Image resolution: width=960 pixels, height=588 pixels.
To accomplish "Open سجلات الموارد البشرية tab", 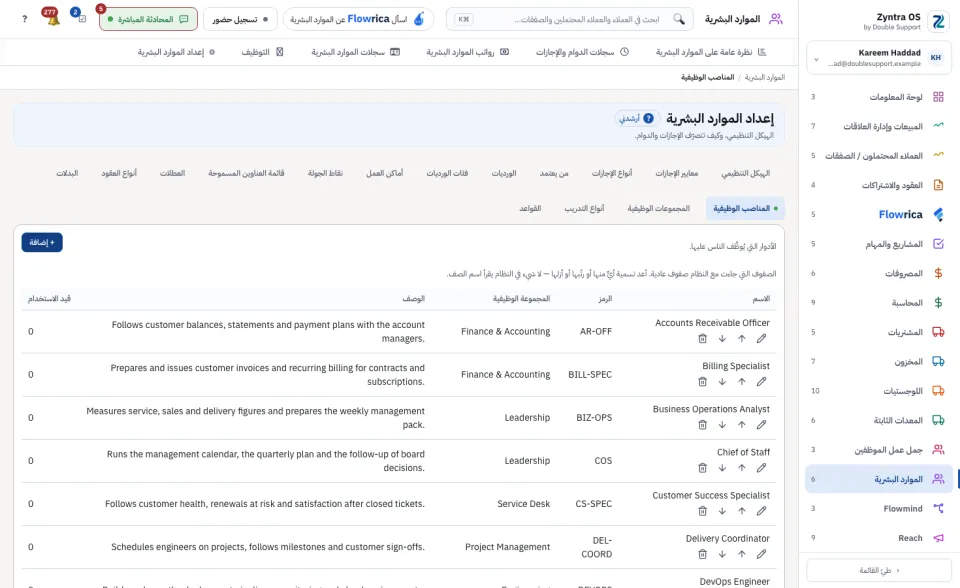I will click(x=355, y=52).
